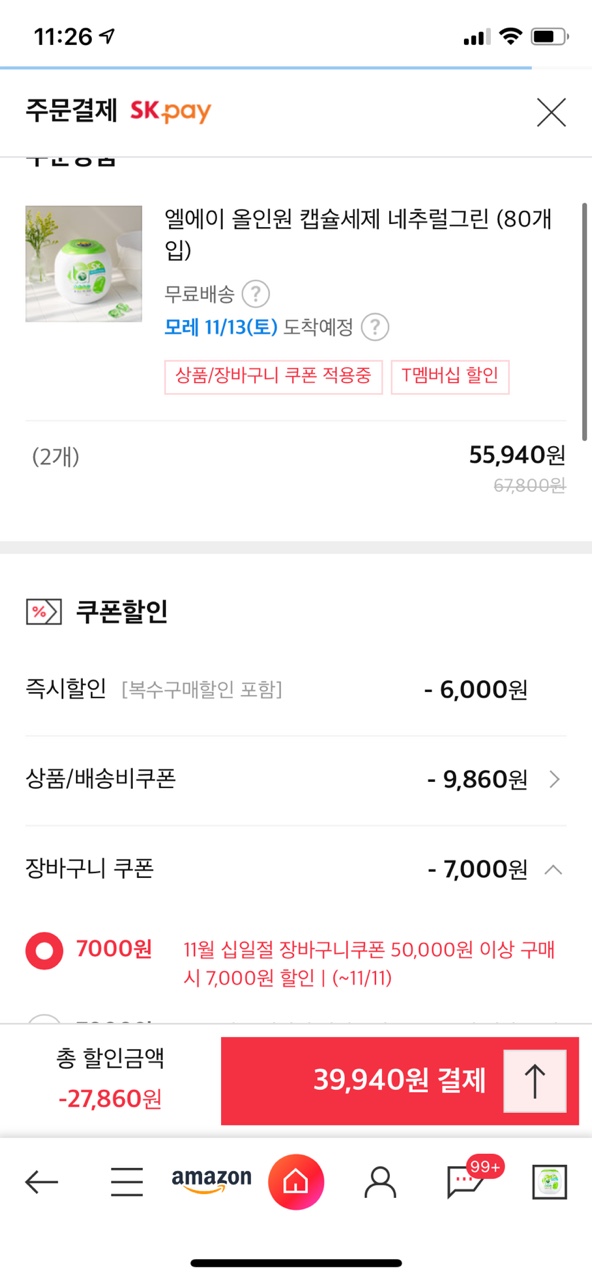The height and width of the screenshot is (1280, 592).
Task: Tap the T멤버십 할인 tag
Action: (450, 376)
